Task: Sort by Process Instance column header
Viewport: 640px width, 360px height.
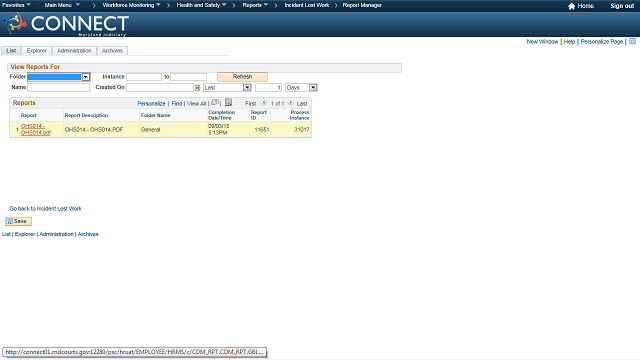Action: [300, 115]
